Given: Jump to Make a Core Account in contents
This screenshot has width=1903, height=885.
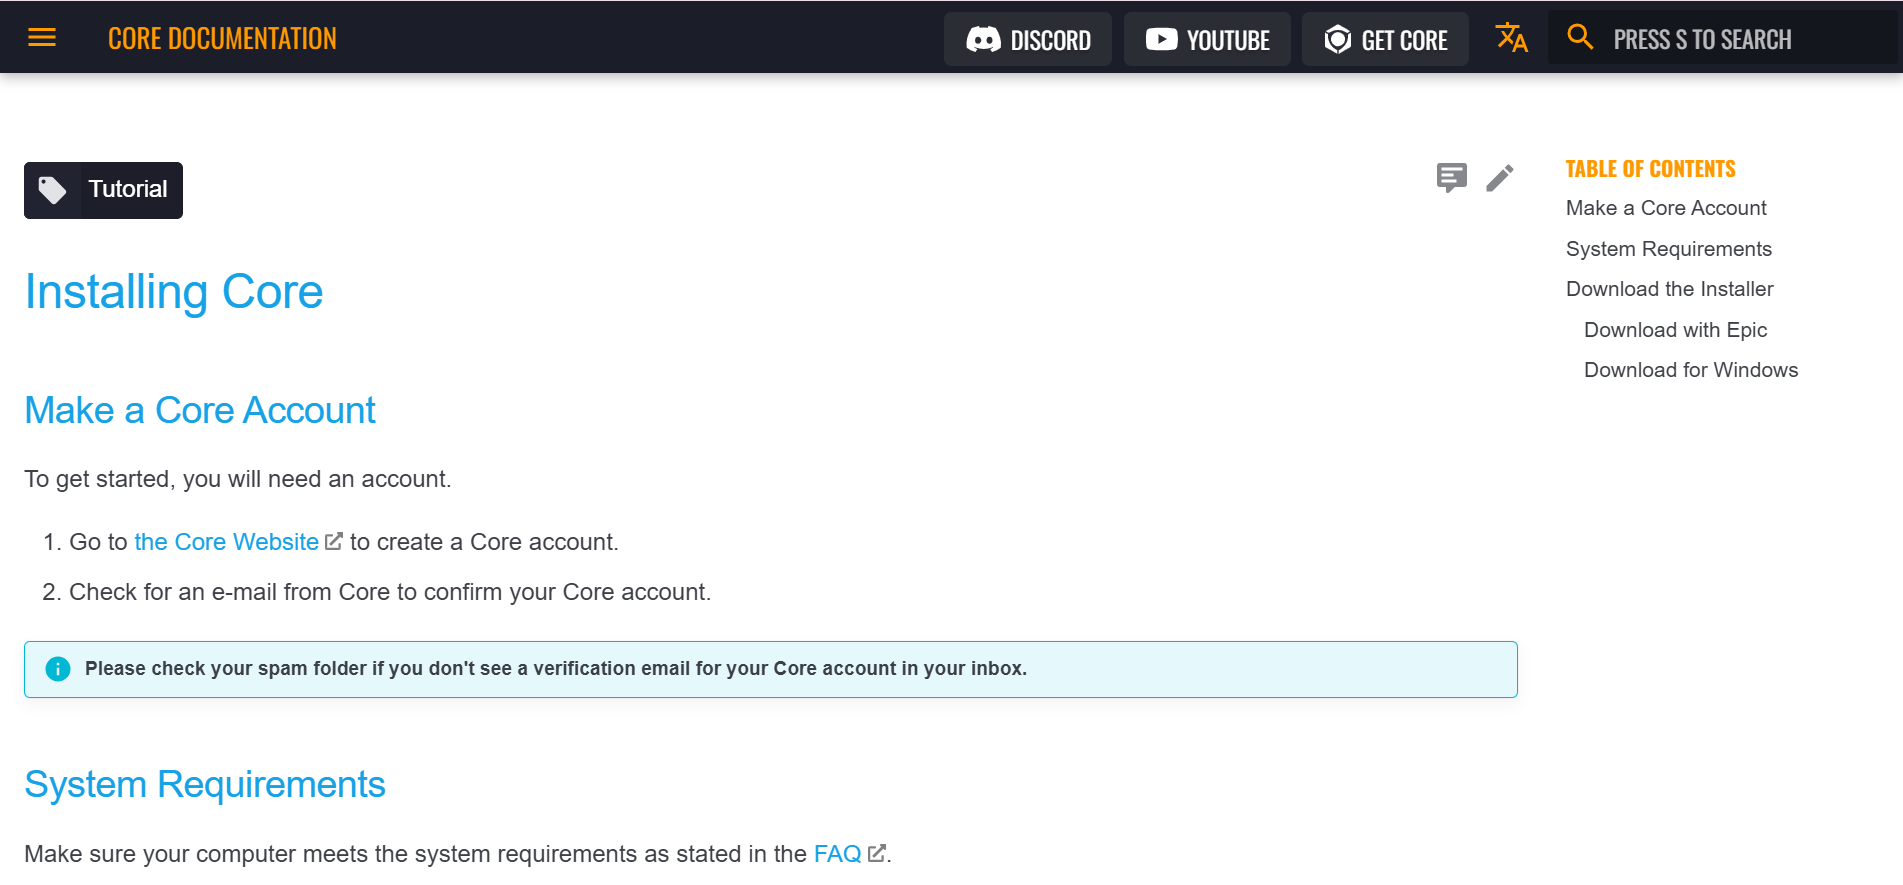Looking at the screenshot, I should pos(1666,208).
